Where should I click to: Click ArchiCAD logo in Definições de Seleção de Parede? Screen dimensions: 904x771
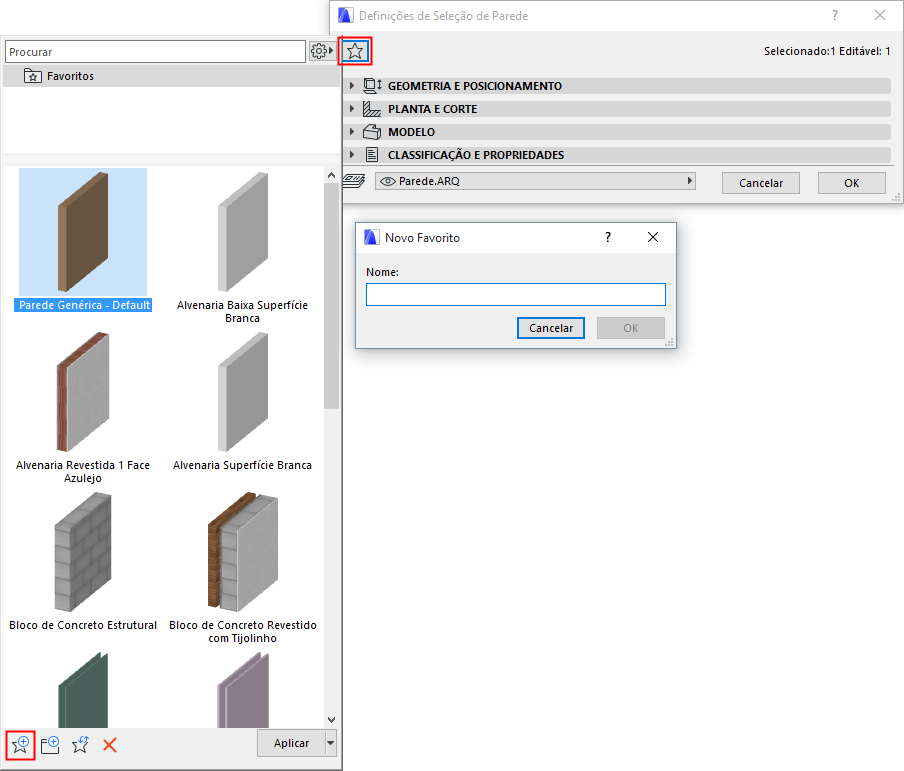tap(346, 15)
